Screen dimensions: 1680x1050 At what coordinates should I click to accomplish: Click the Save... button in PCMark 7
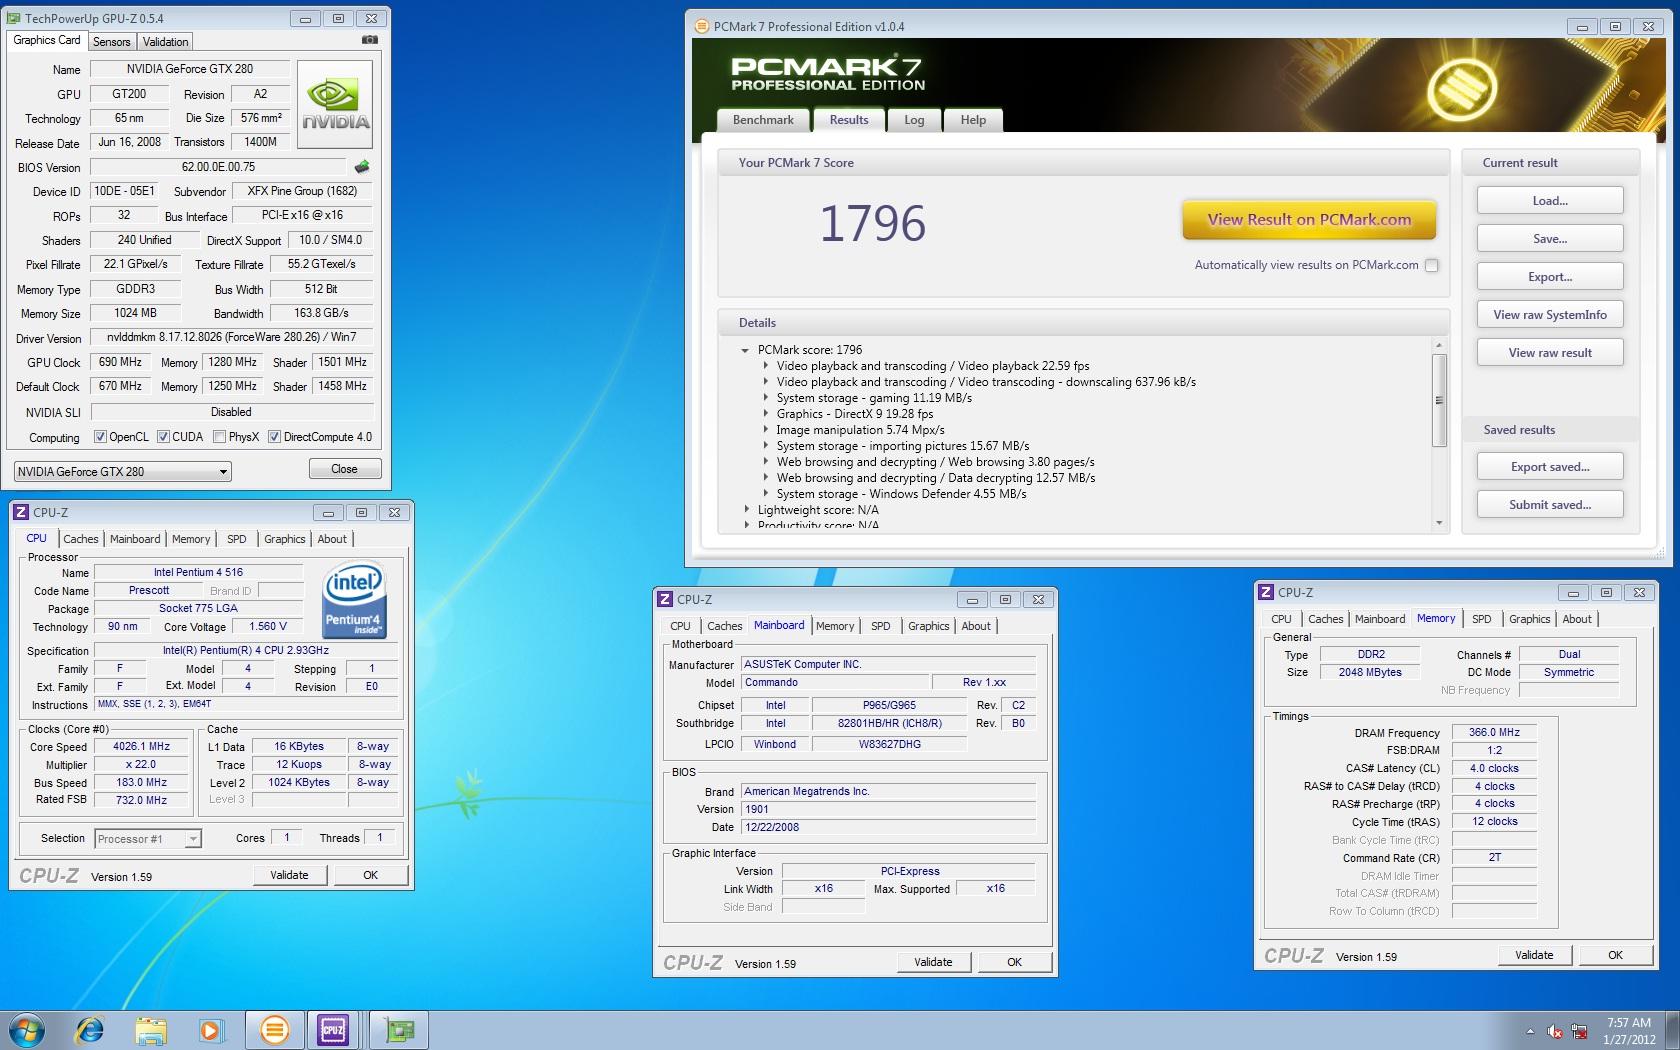[x=1550, y=239]
